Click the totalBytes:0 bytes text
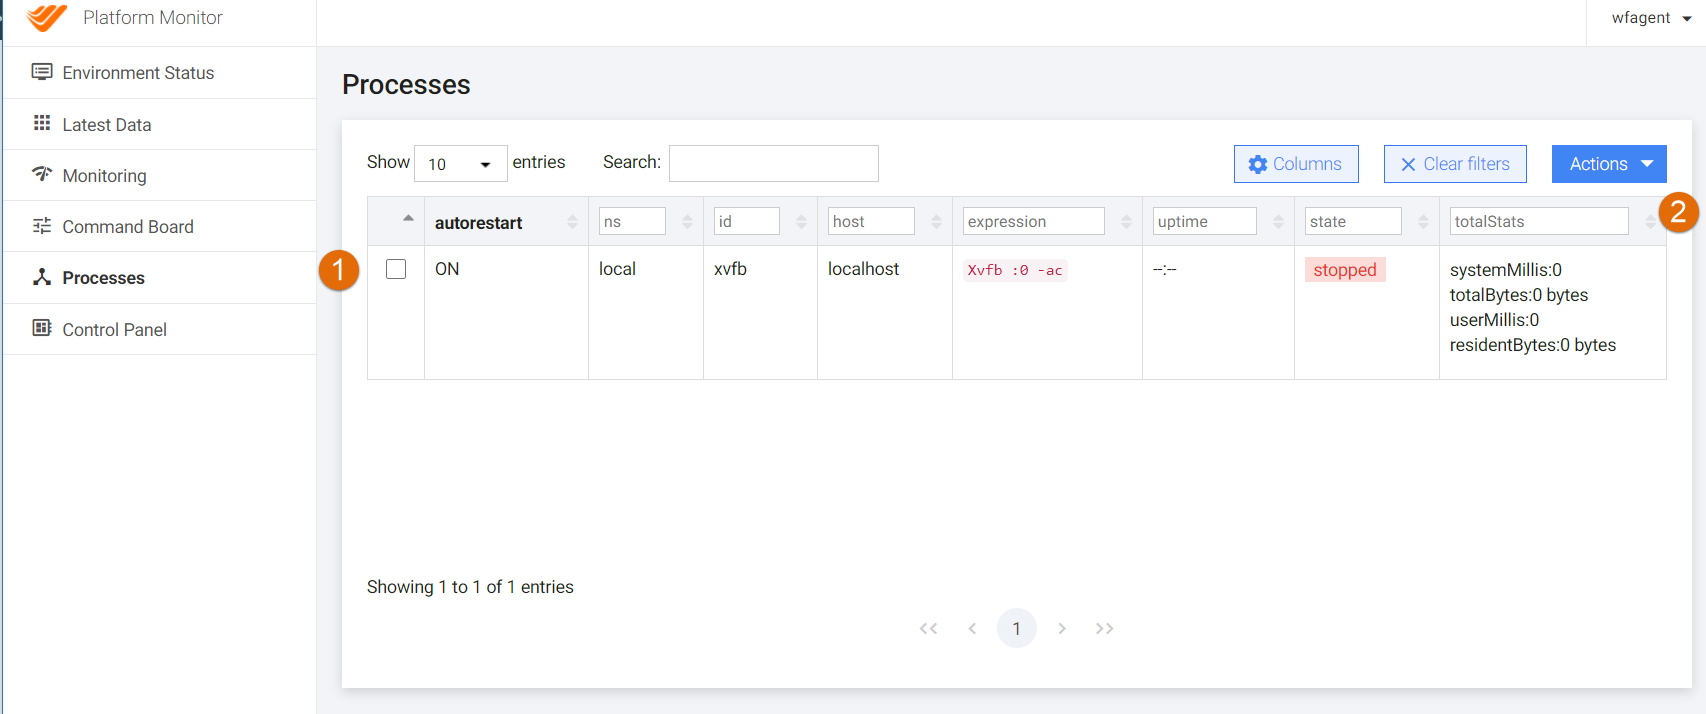The image size is (1706, 714). click(1519, 295)
